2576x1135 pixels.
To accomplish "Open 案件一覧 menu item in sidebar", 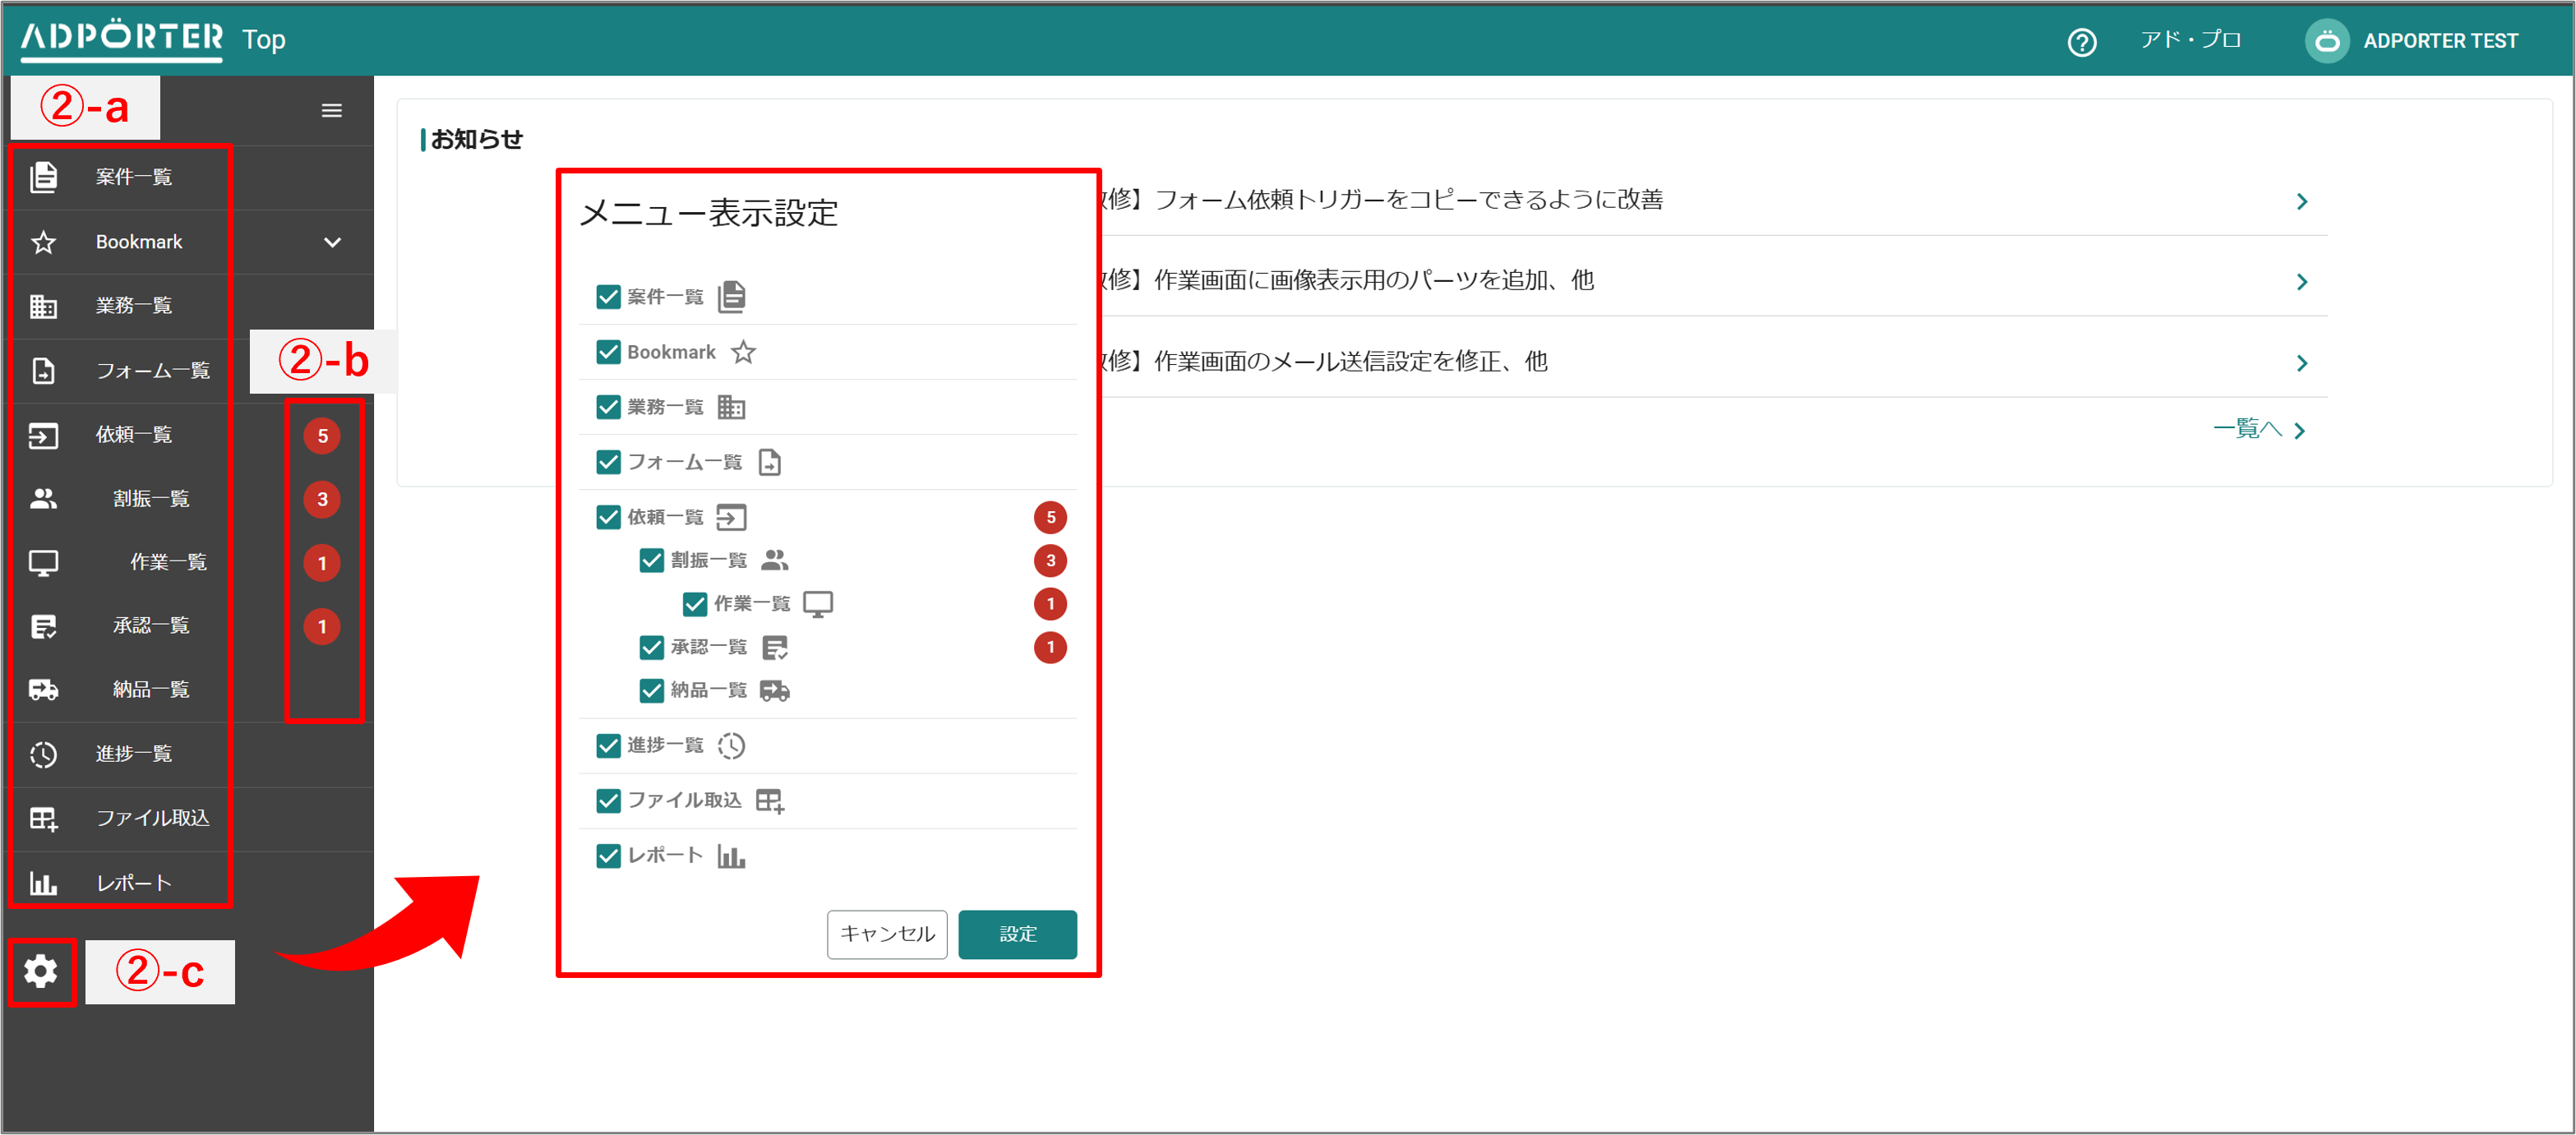I will pos(134,177).
